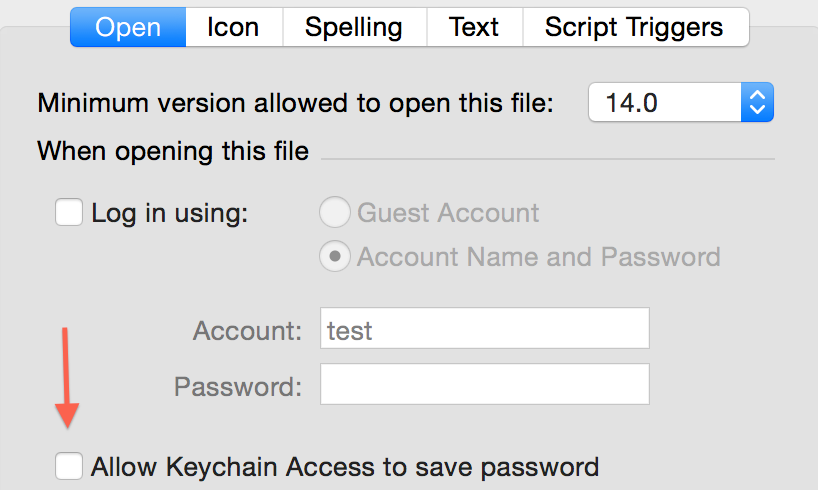The image size is (818, 490).
Task: Tick the Allow Keychain Access checkbox
Action: pyautogui.click(x=69, y=465)
